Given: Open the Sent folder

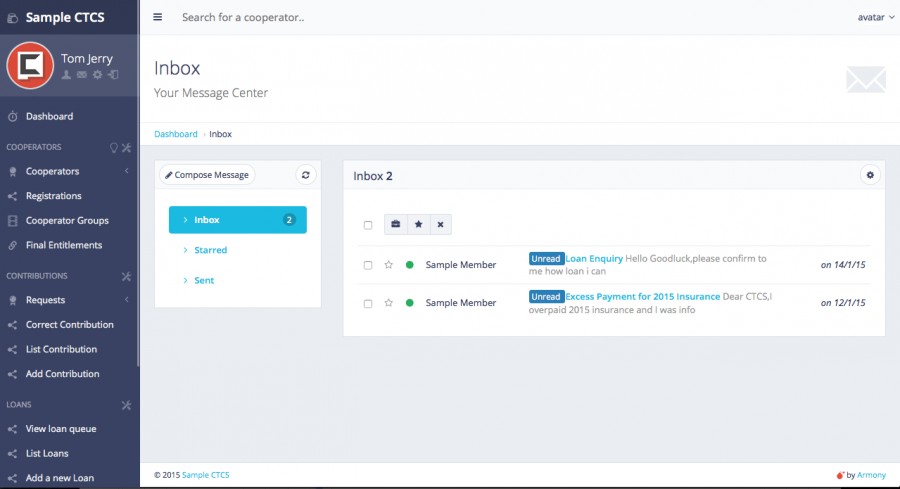Looking at the screenshot, I should click(204, 281).
